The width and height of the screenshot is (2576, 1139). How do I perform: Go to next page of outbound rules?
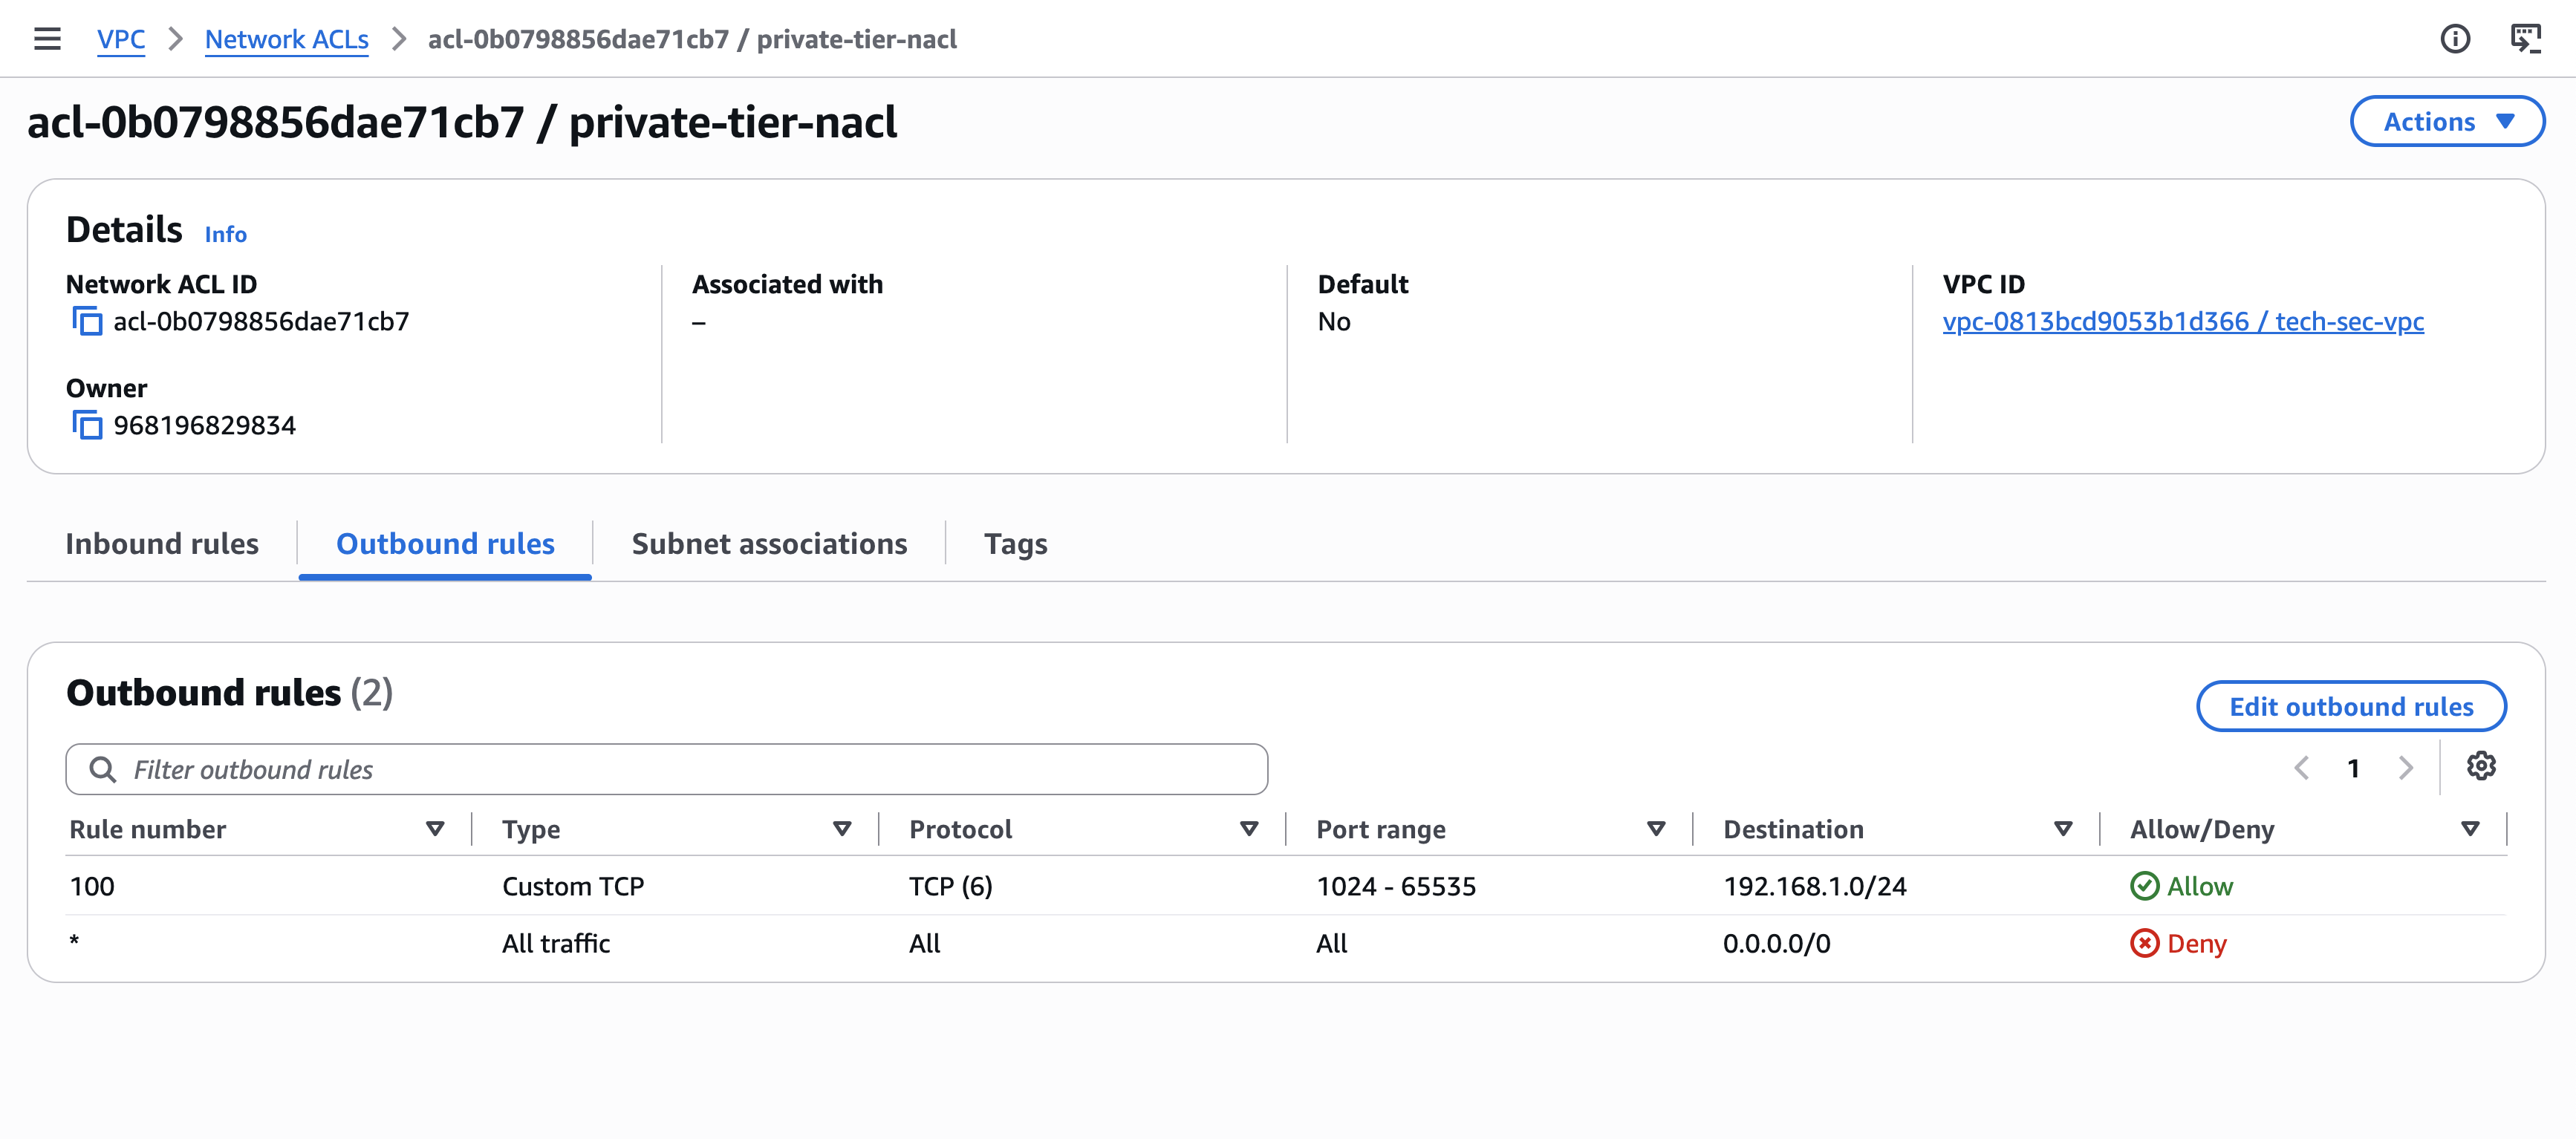point(2406,768)
